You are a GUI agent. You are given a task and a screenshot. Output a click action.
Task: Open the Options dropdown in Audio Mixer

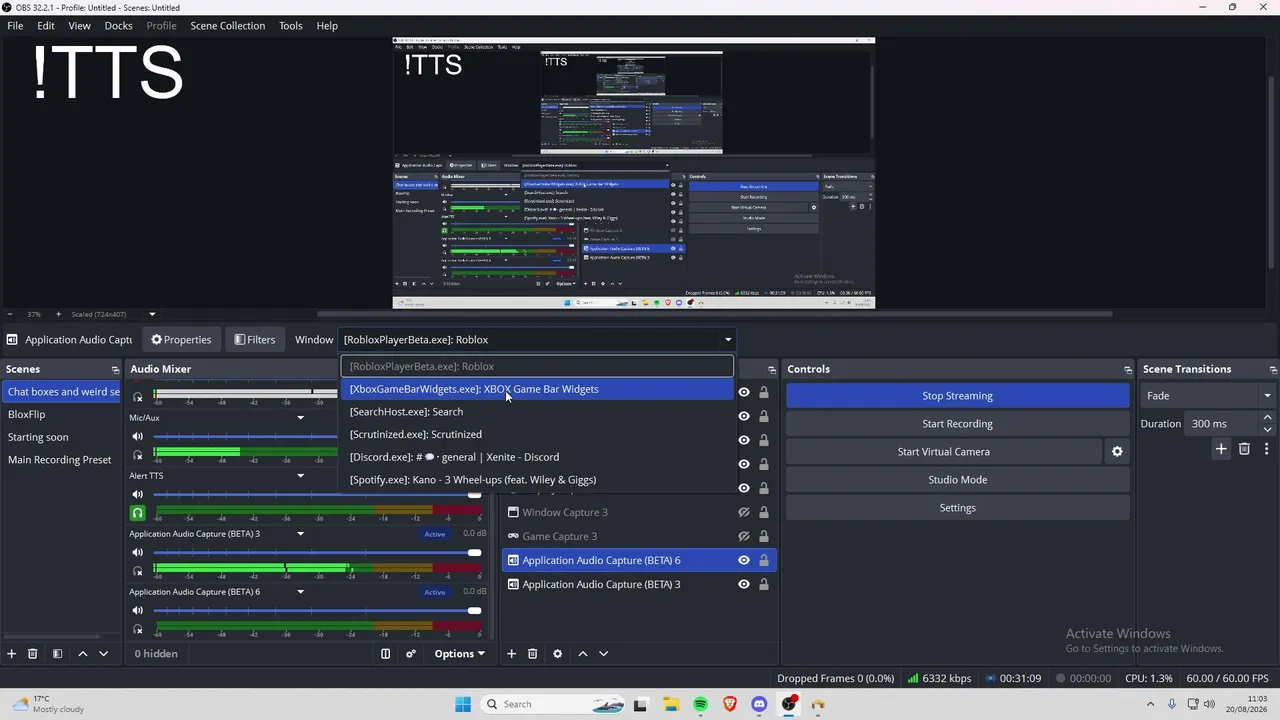(x=459, y=654)
